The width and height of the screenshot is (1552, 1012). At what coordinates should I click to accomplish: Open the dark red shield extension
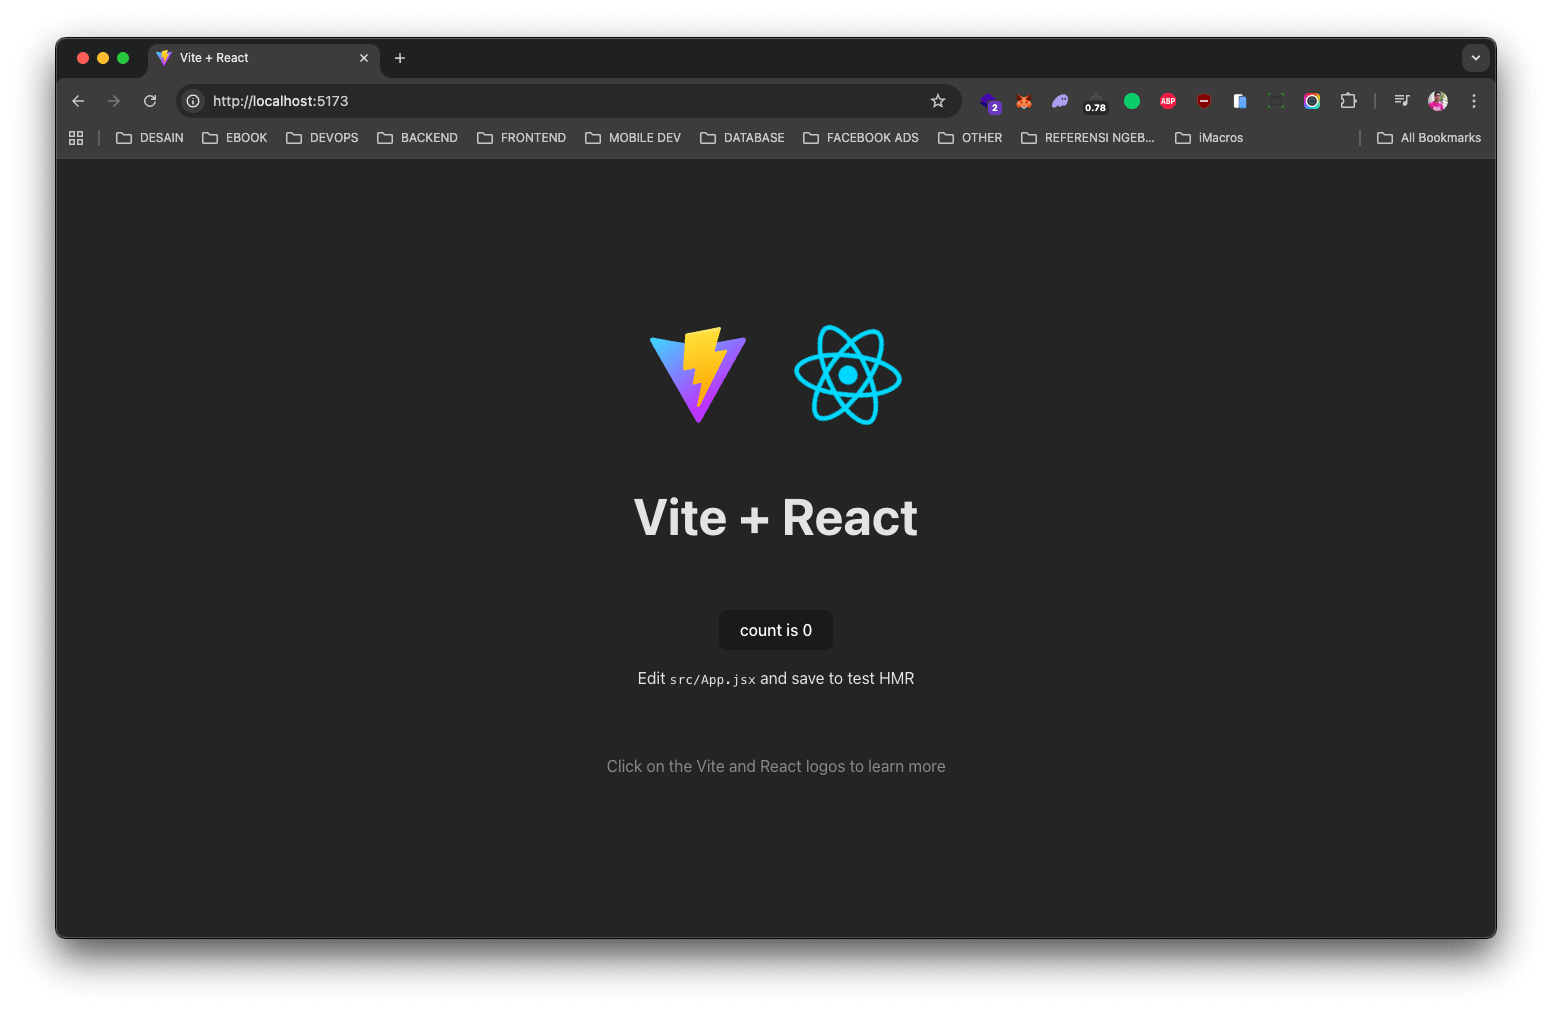(x=1204, y=101)
